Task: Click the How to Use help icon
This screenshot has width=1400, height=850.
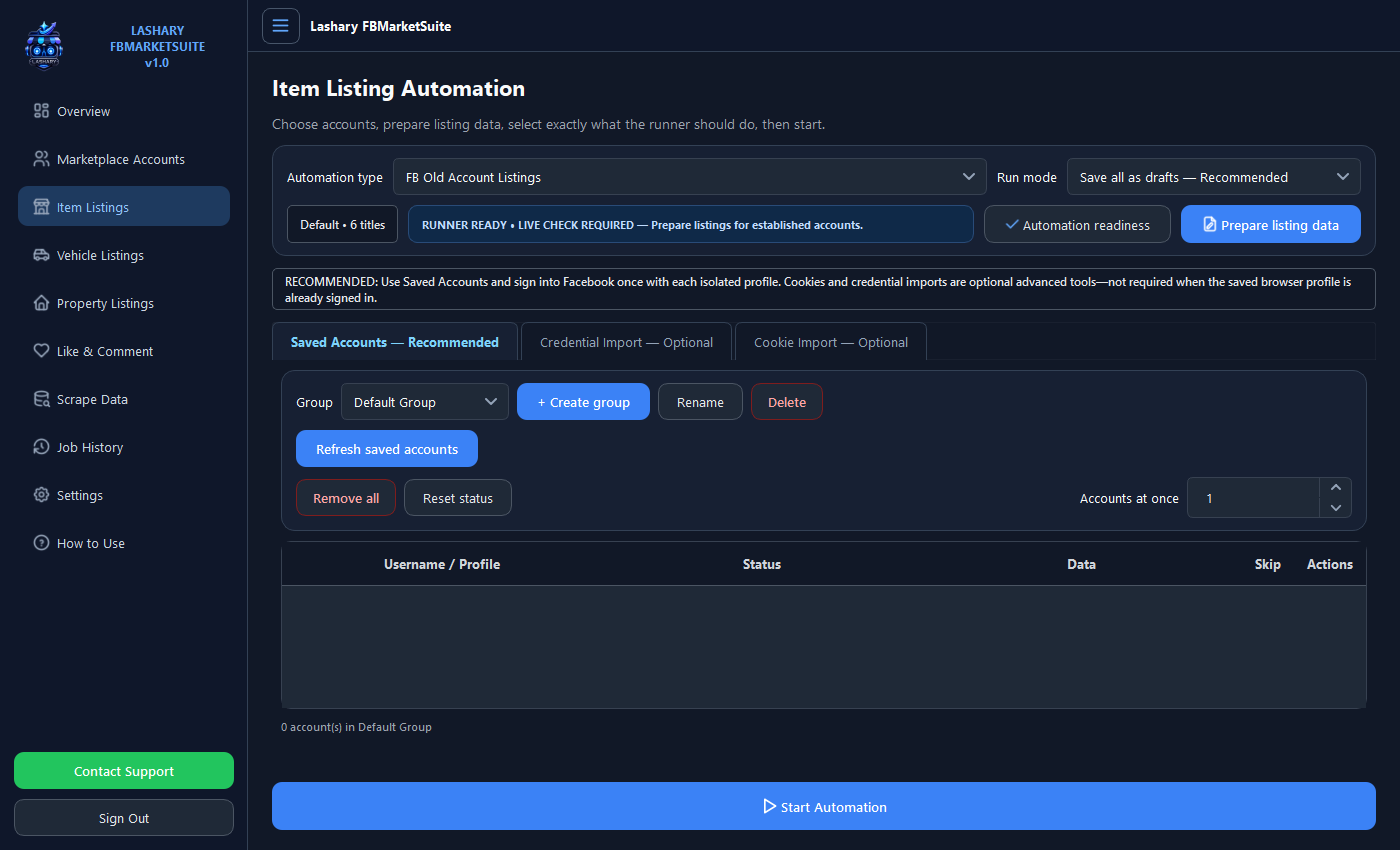Action: [x=41, y=543]
